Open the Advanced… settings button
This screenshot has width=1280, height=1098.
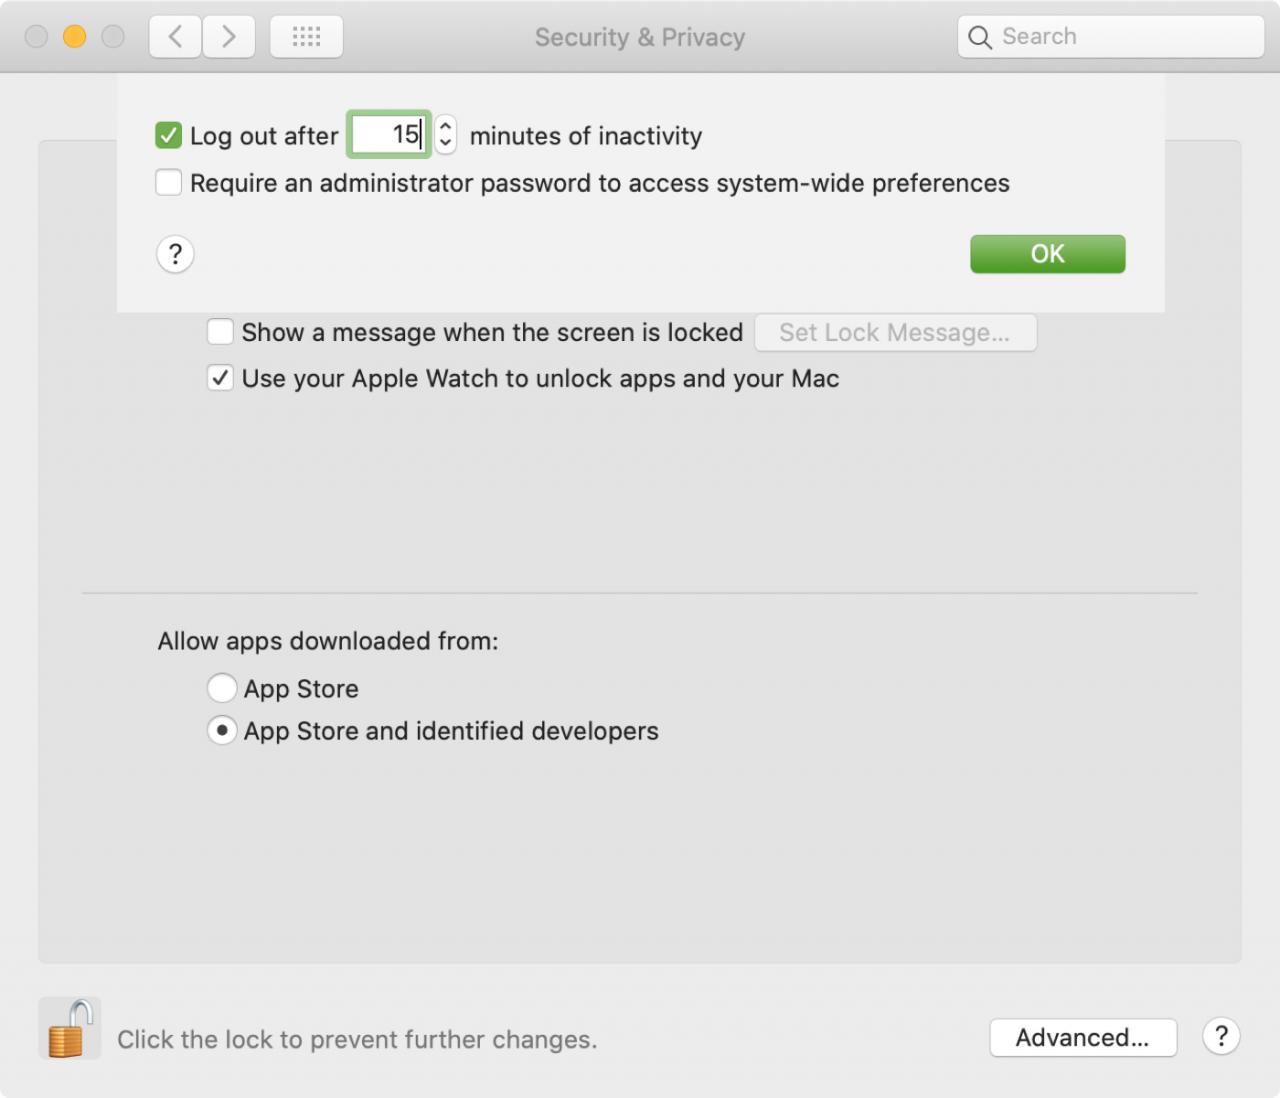click(1083, 1038)
